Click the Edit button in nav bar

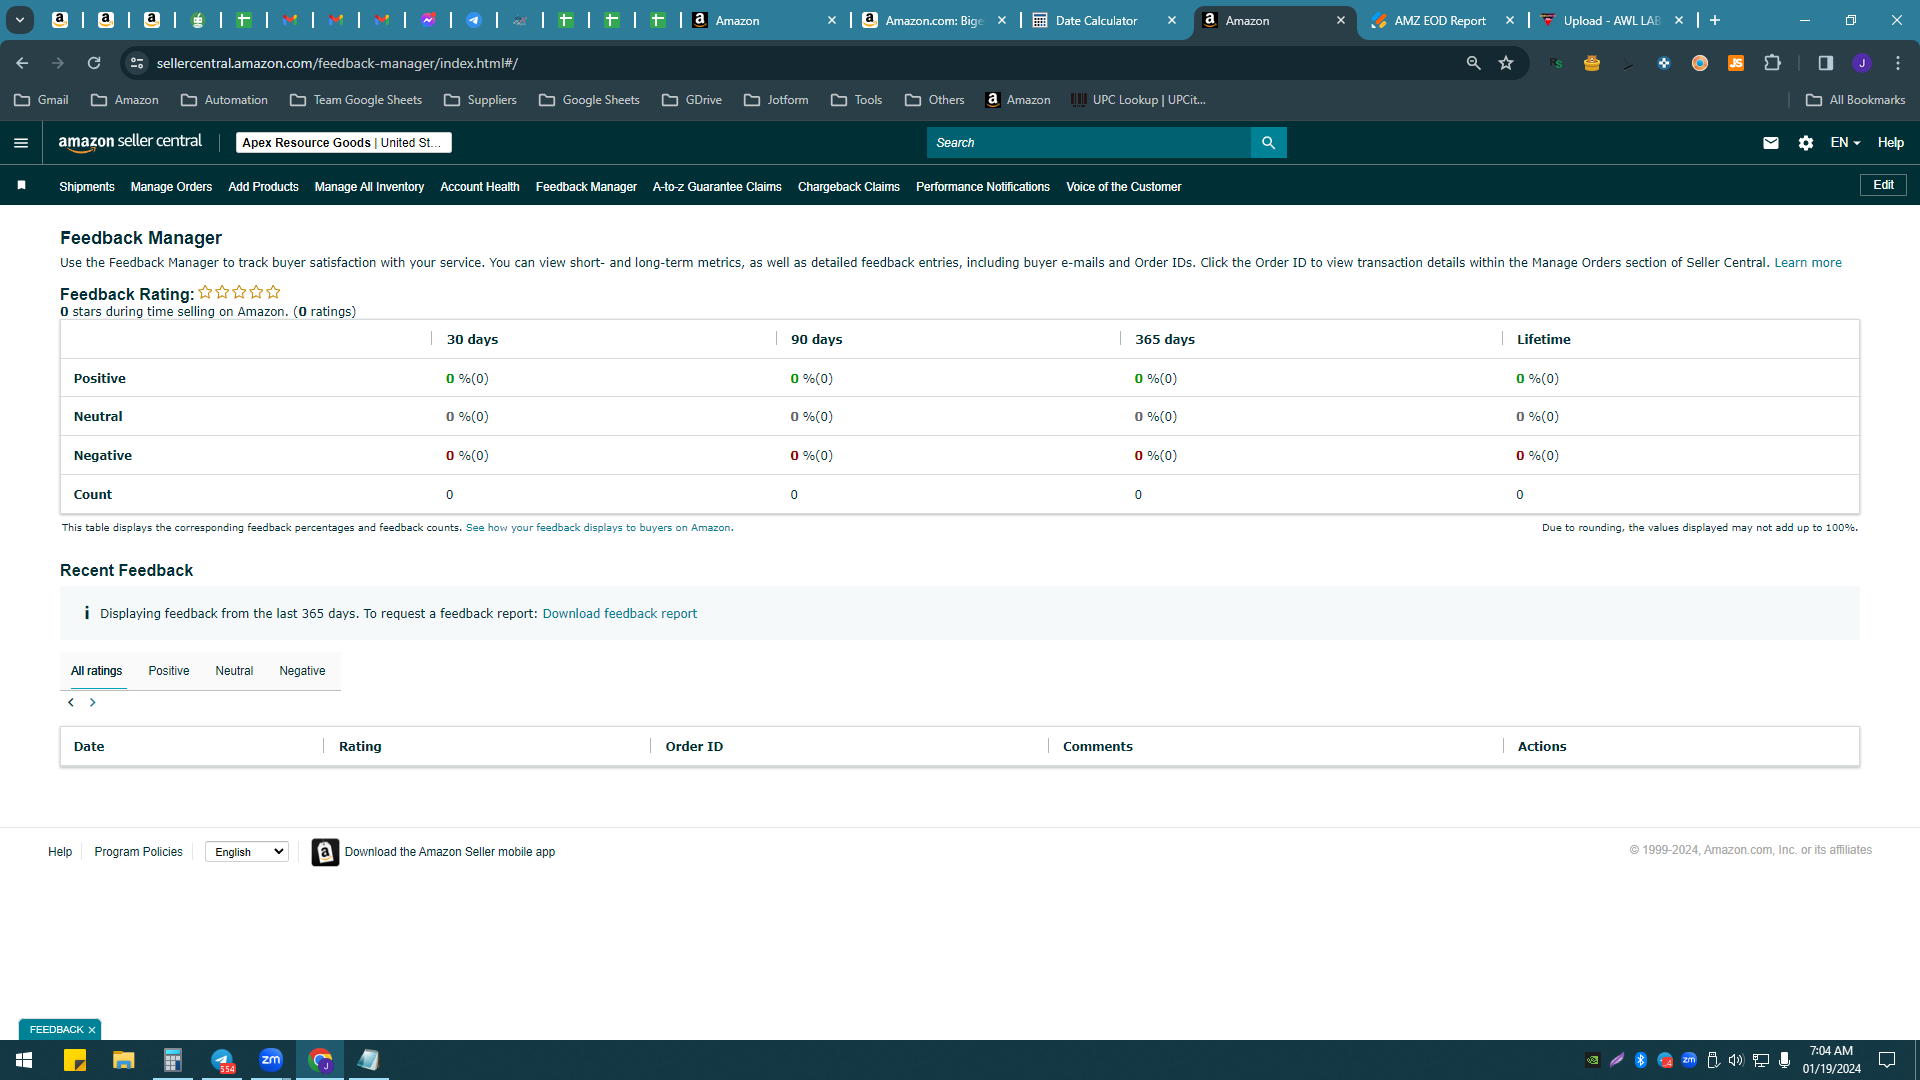pos(1883,185)
